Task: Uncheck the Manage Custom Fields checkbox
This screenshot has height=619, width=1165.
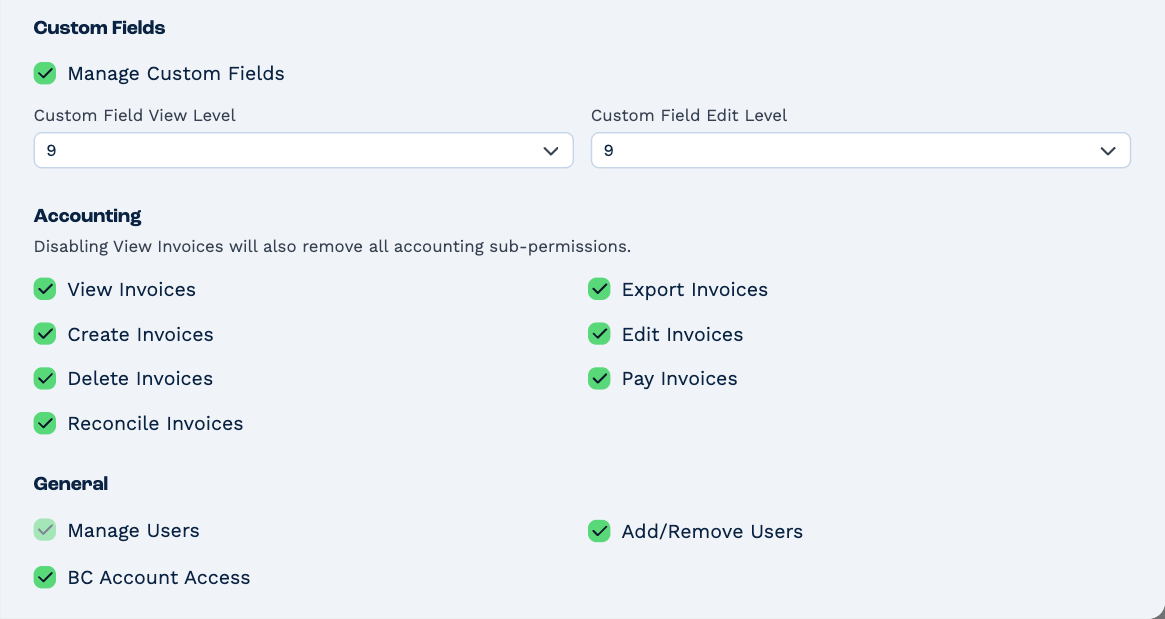Action: (45, 74)
